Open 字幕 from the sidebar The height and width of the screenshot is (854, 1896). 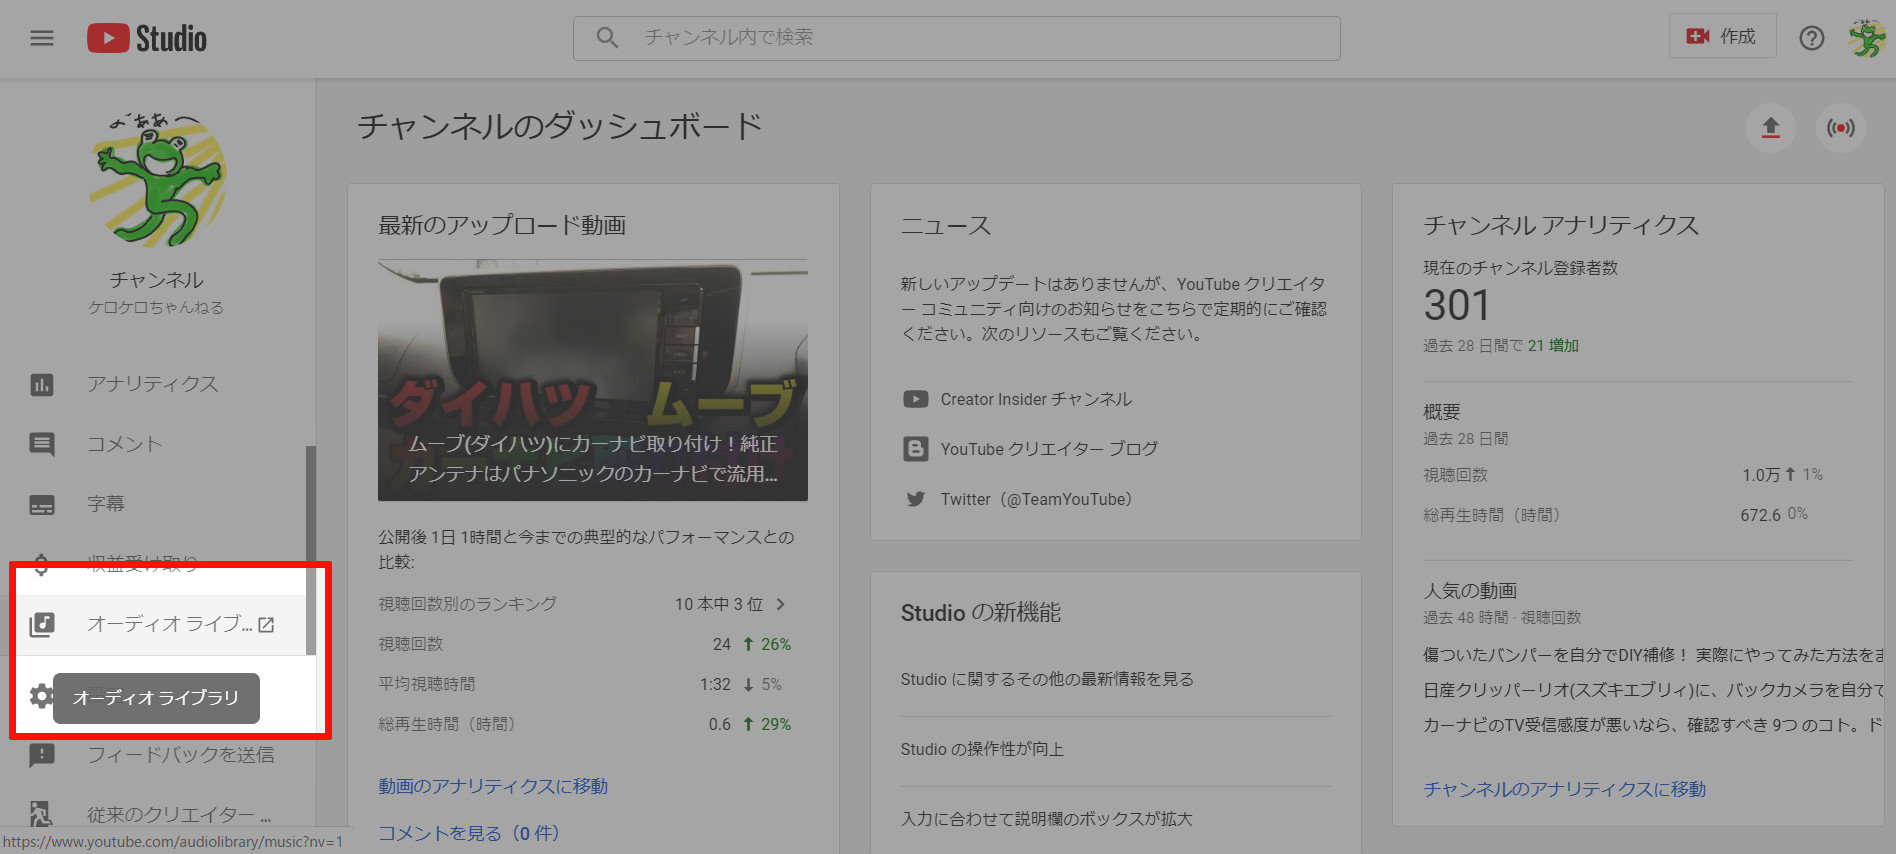click(105, 504)
